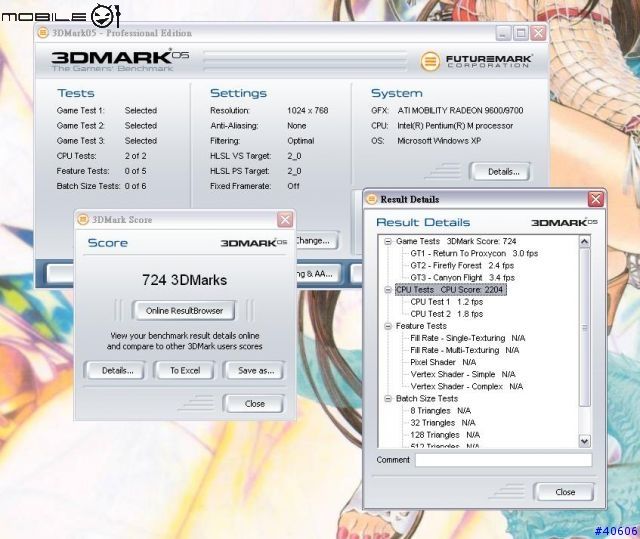Close the Result Details window with X
This screenshot has width=640, height=539.
(x=596, y=199)
